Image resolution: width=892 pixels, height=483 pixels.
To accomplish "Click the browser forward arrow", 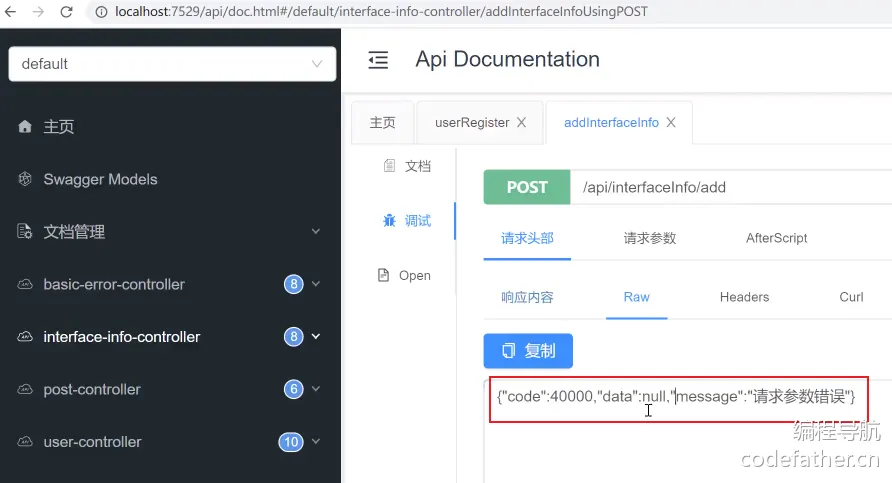I will pos(38,11).
